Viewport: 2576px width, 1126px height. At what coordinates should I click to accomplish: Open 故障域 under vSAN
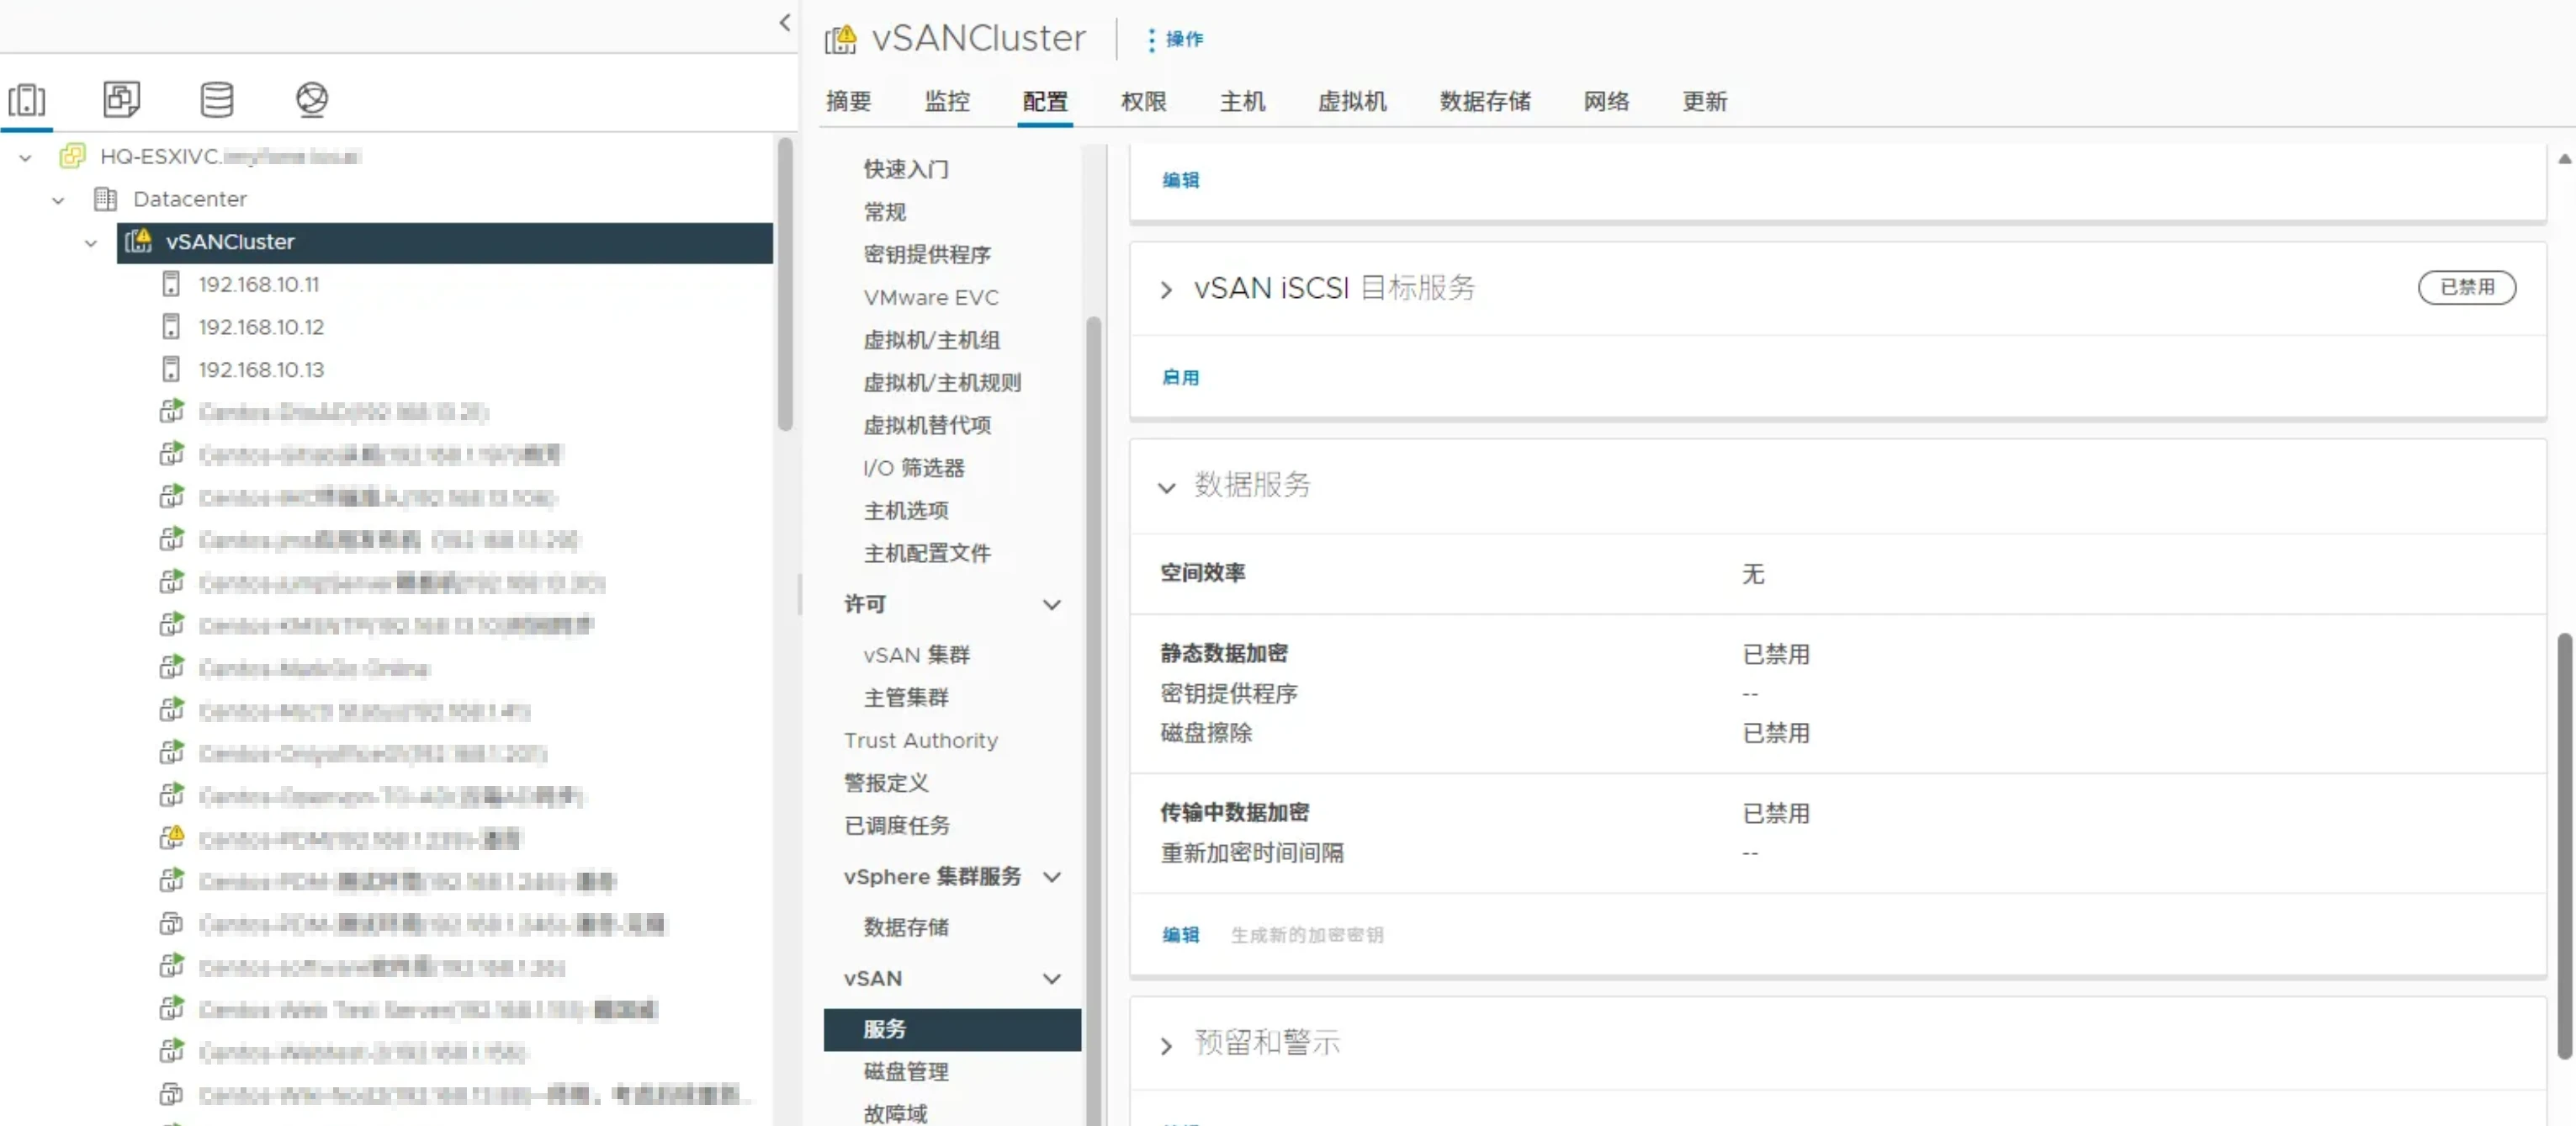[896, 1114]
